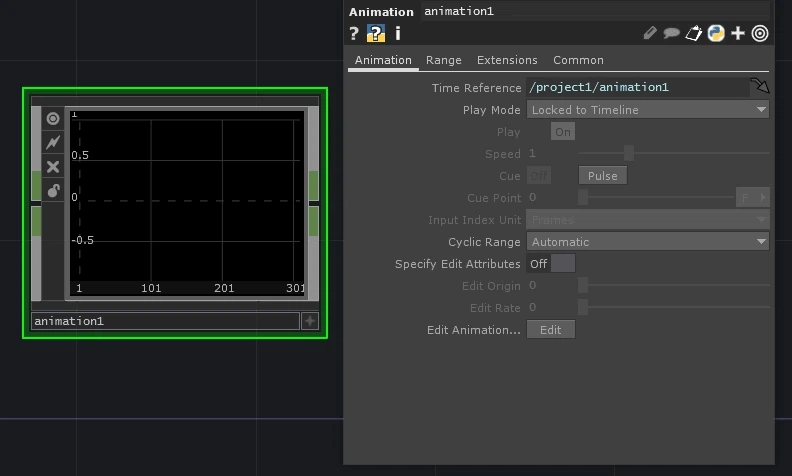Image resolution: width=792 pixels, height=476 pixels.
Task: Click the Edit Animation Edit button
Action: 551,330
